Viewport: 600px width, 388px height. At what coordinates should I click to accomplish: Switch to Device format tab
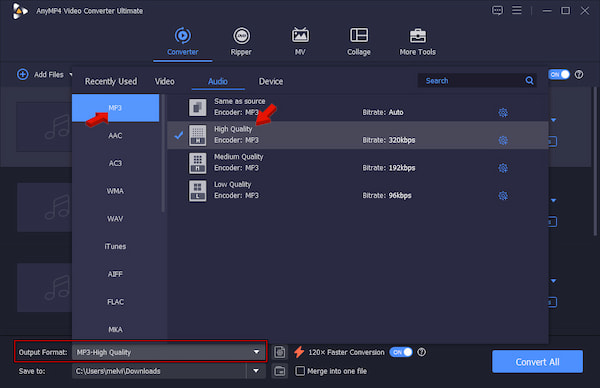pyautogui.click(x=271, y=81)
